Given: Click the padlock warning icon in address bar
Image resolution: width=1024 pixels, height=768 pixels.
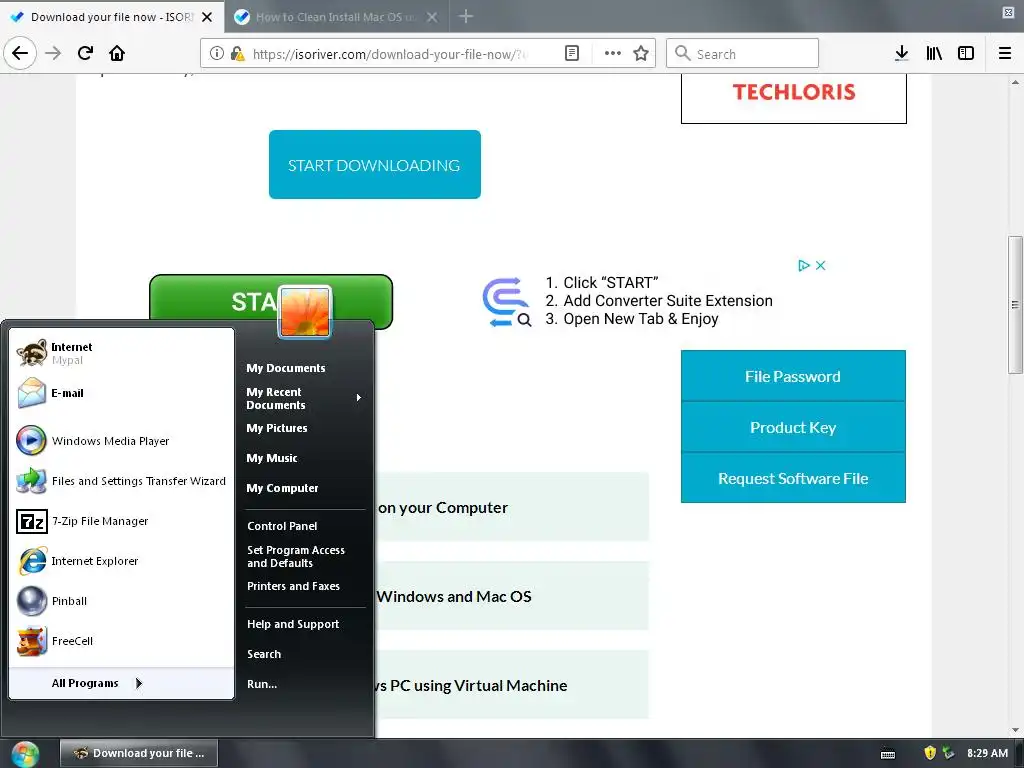Looking at the screenshot, I should 238,54.
